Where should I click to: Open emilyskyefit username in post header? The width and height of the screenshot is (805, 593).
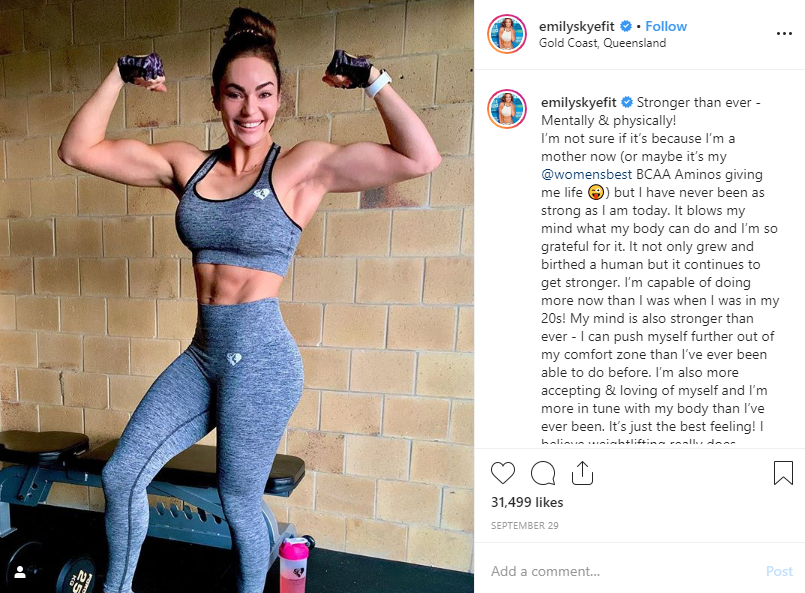pyautogui.click(x=577, y=26)
